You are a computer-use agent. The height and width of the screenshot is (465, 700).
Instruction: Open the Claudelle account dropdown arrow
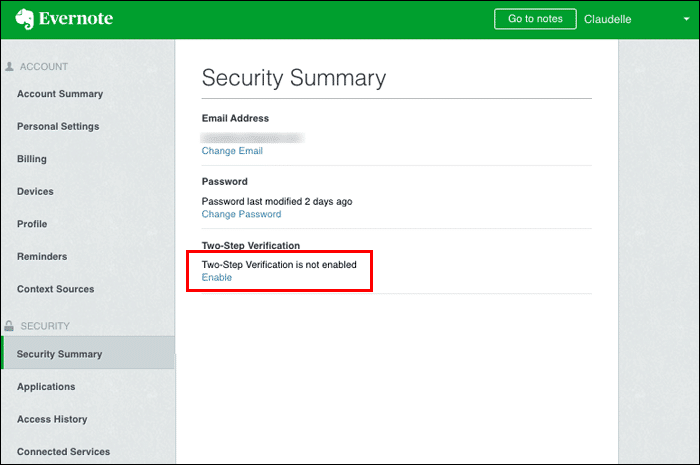click(x=686, y=19)
